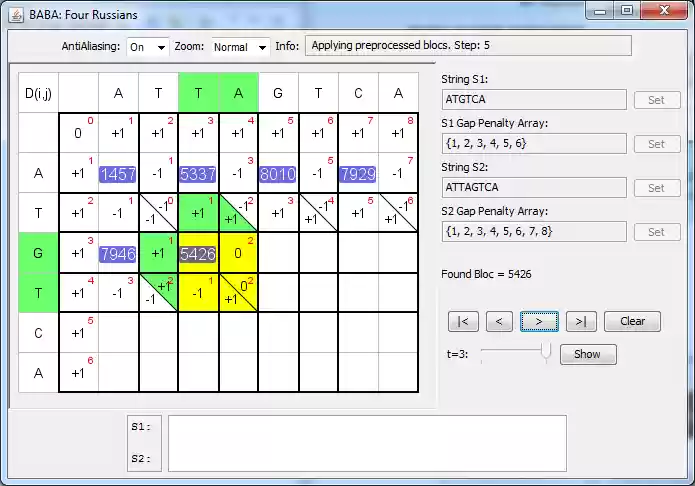Screen dimensions: 695x486
Task: Maximize the BABA: Four Russians window
Action: [x=627, y=11]
